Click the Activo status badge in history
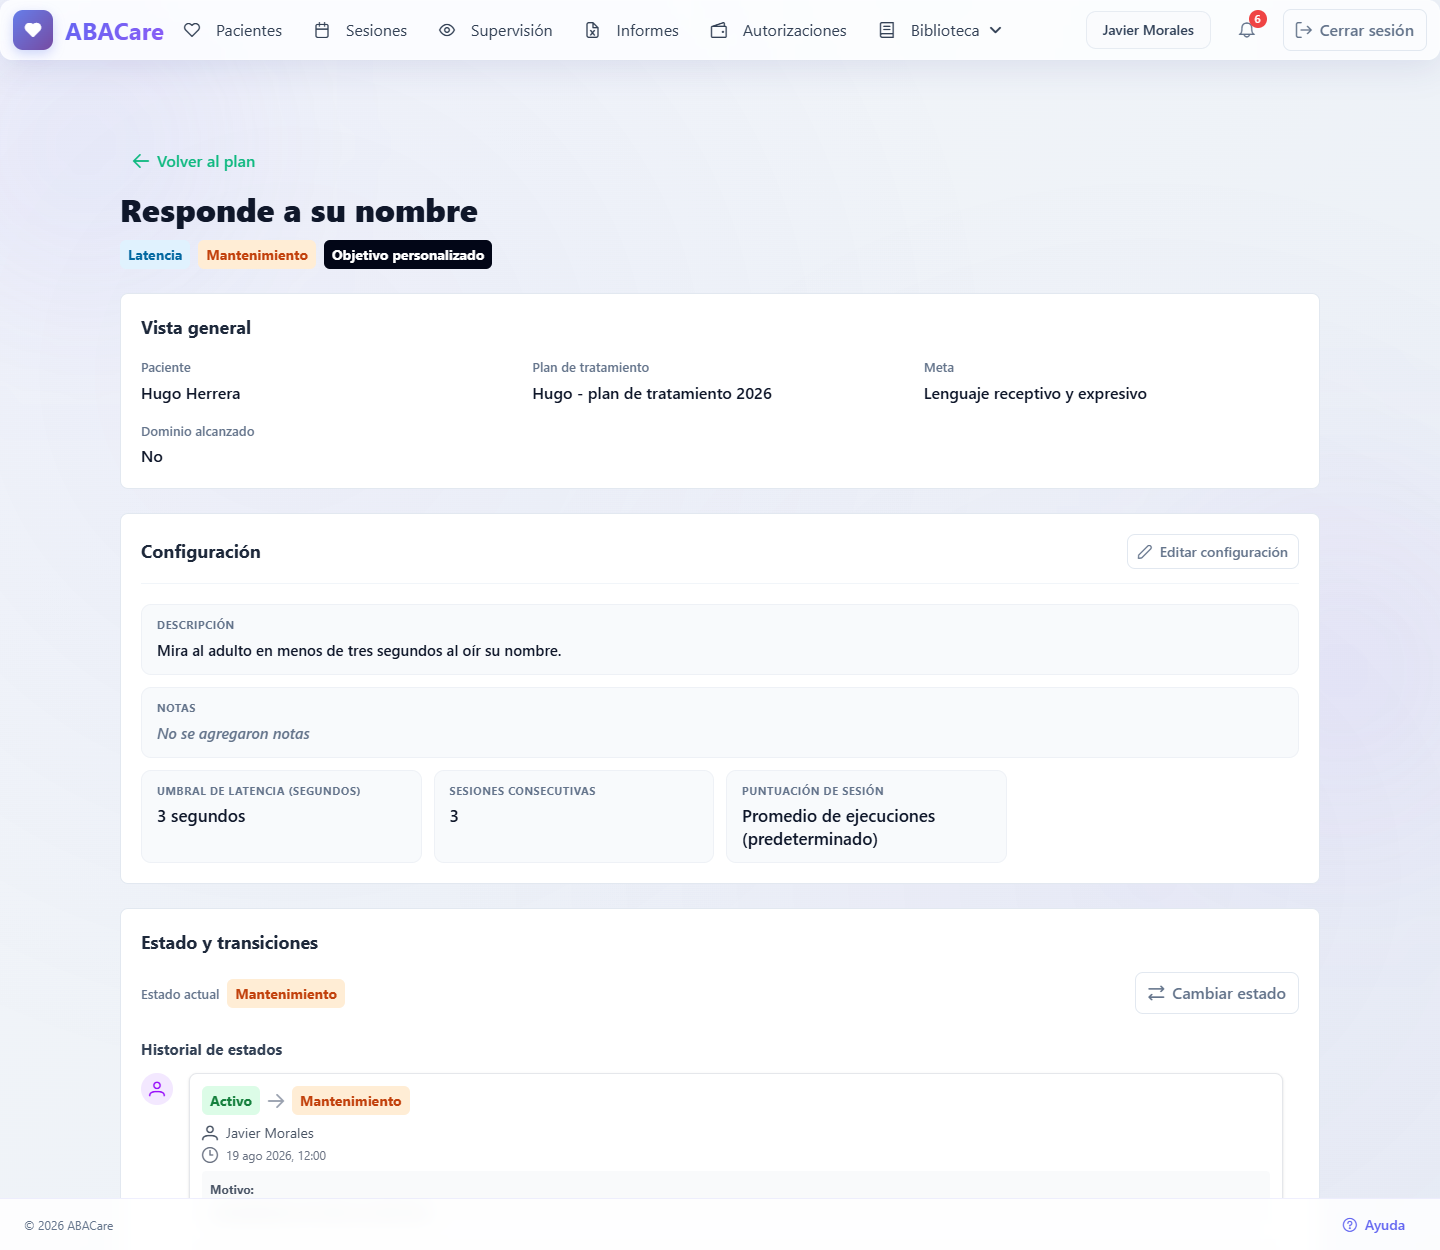 tap(231, 1101)
